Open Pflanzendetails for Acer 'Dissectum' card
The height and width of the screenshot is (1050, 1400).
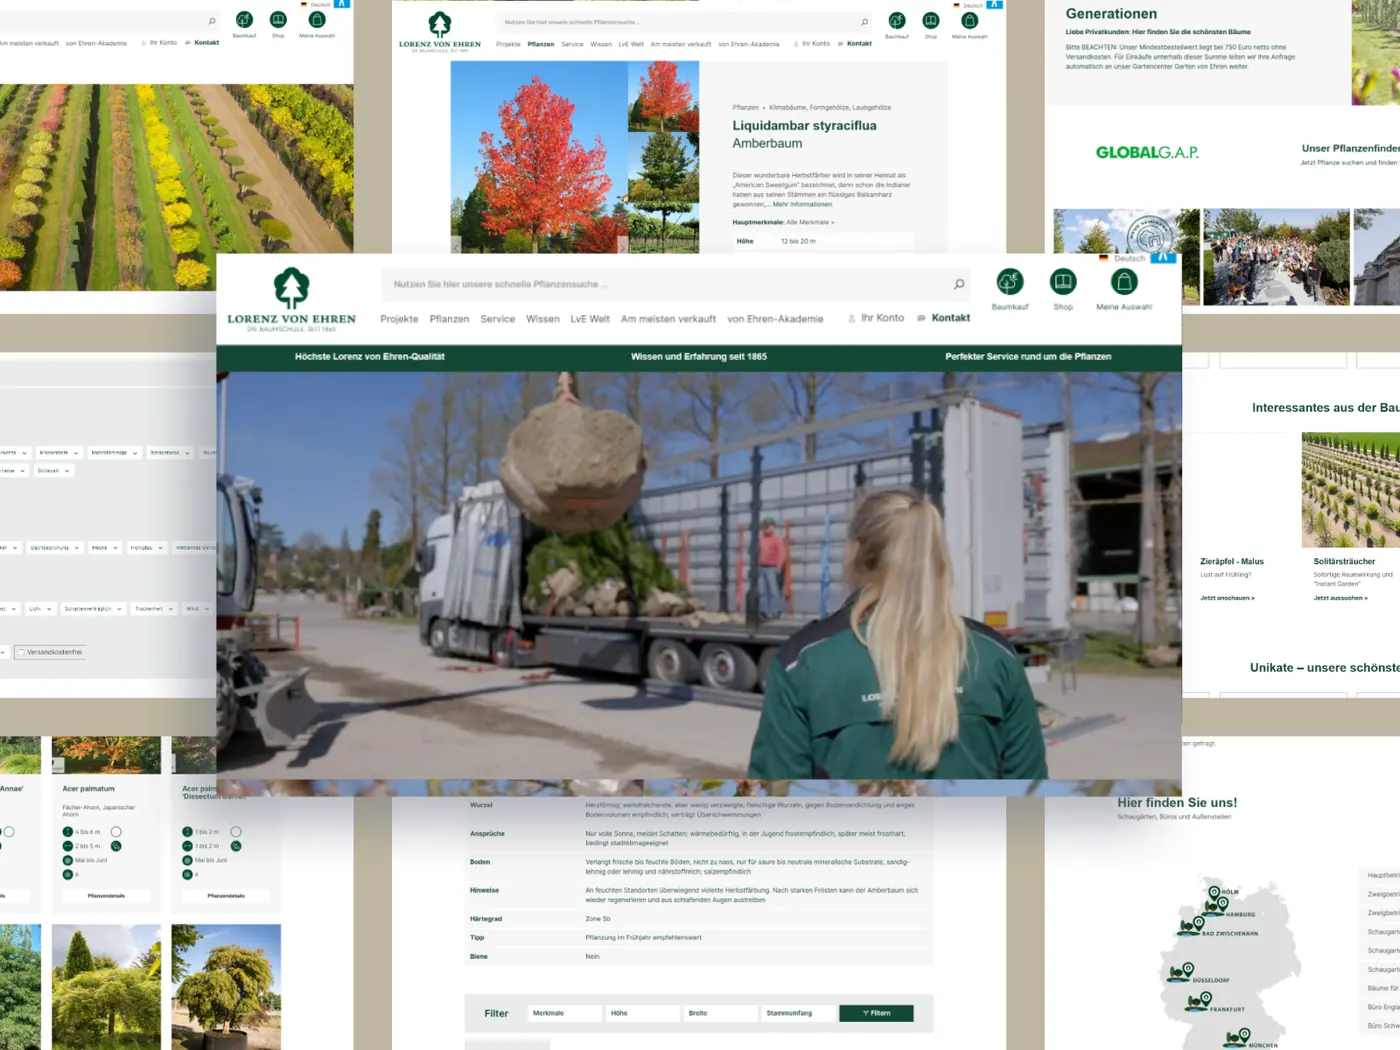226,896
